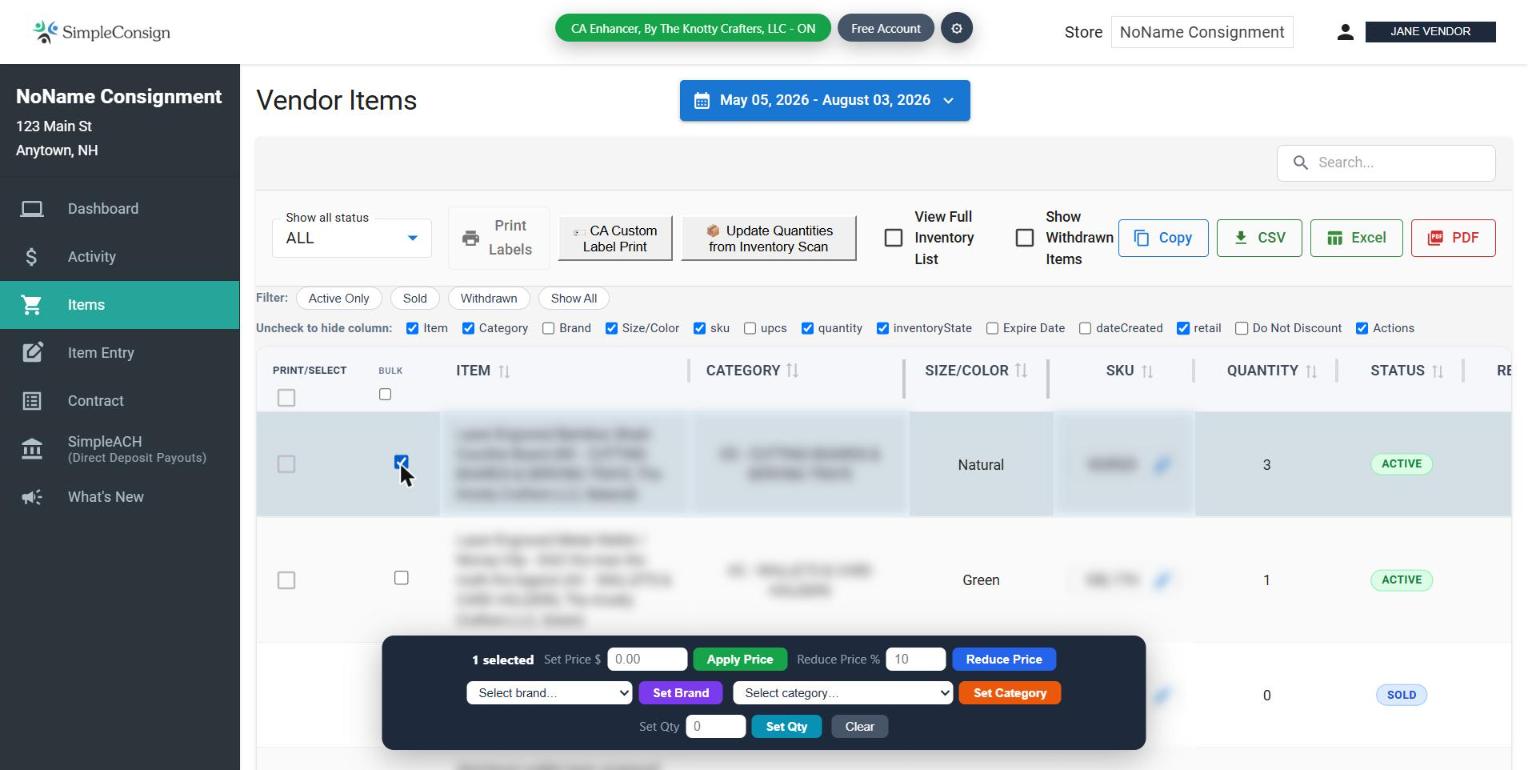The height and width of the screenshot is (770, 1536).
Task: Click the Set Category button
Action: 1010,693
